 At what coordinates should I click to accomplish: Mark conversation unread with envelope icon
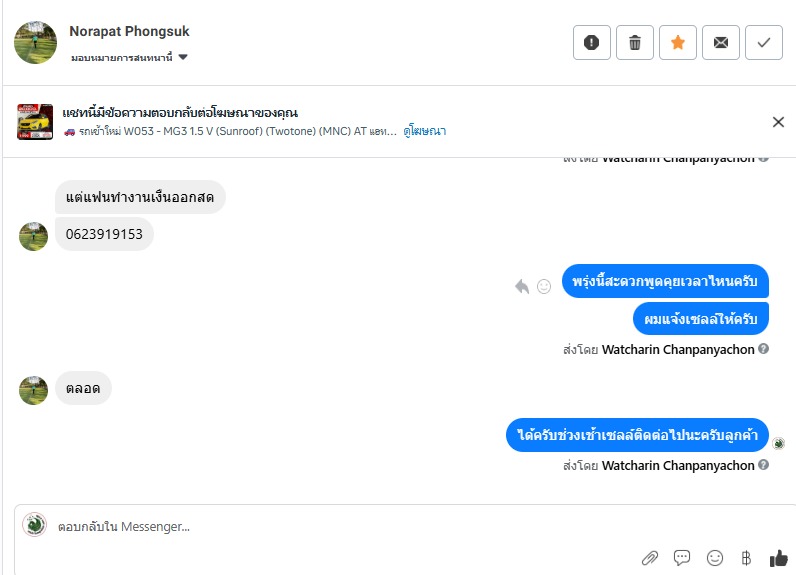[x=720, y=43]
